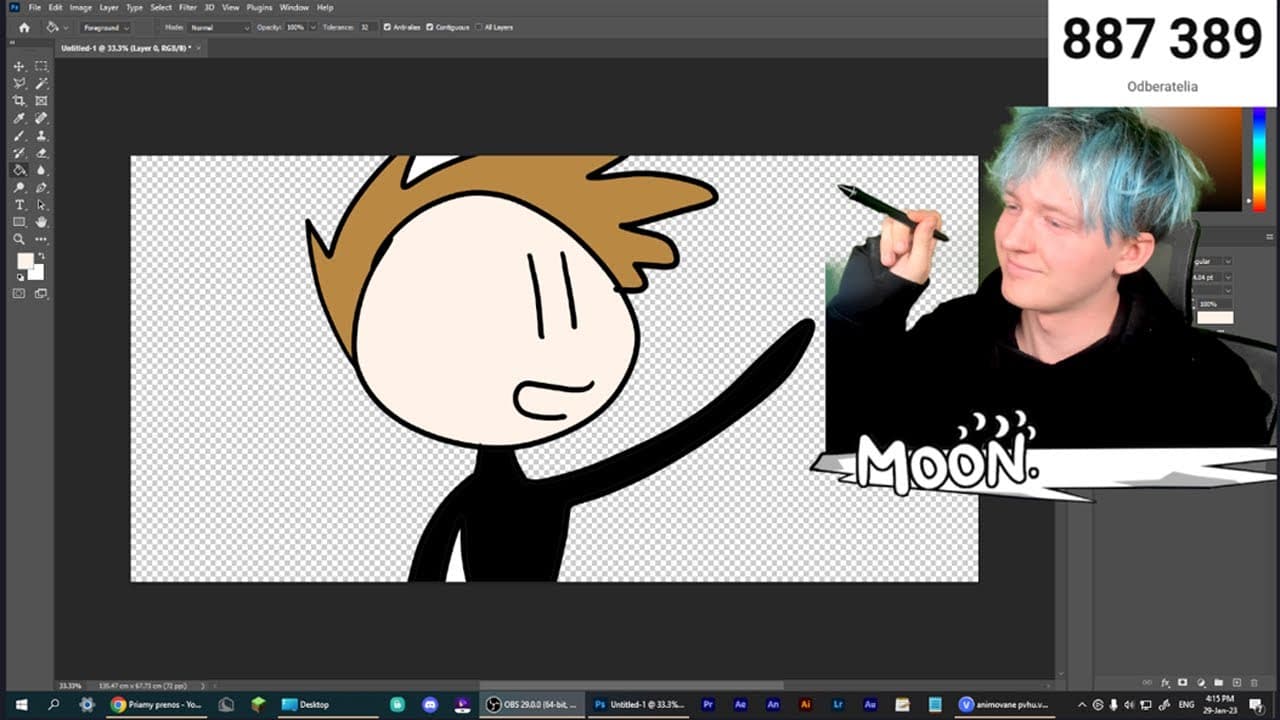This screenshot has height=720, width=1280.
Task: Open the Plugins menu
Action: click(x=259, y=7)
